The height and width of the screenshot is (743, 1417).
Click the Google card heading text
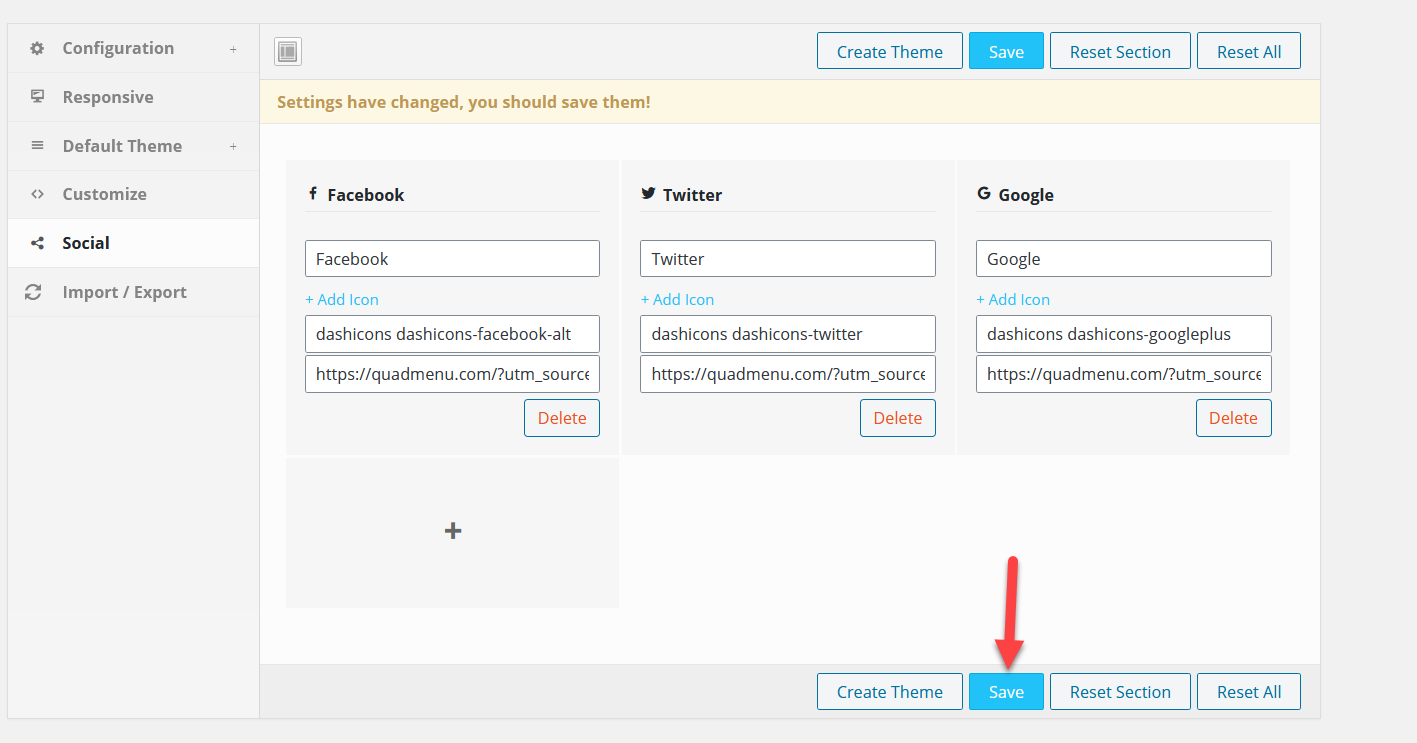click(1026, 194)
